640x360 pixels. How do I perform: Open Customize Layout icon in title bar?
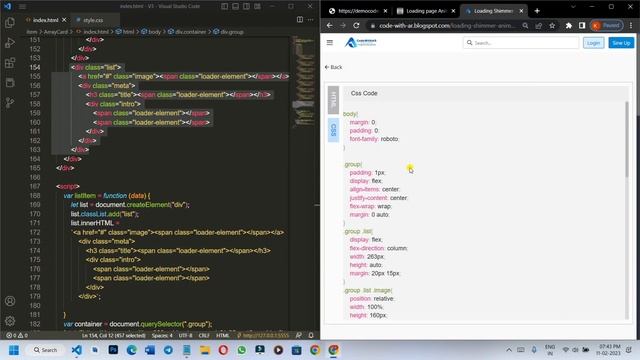[258, 6]
